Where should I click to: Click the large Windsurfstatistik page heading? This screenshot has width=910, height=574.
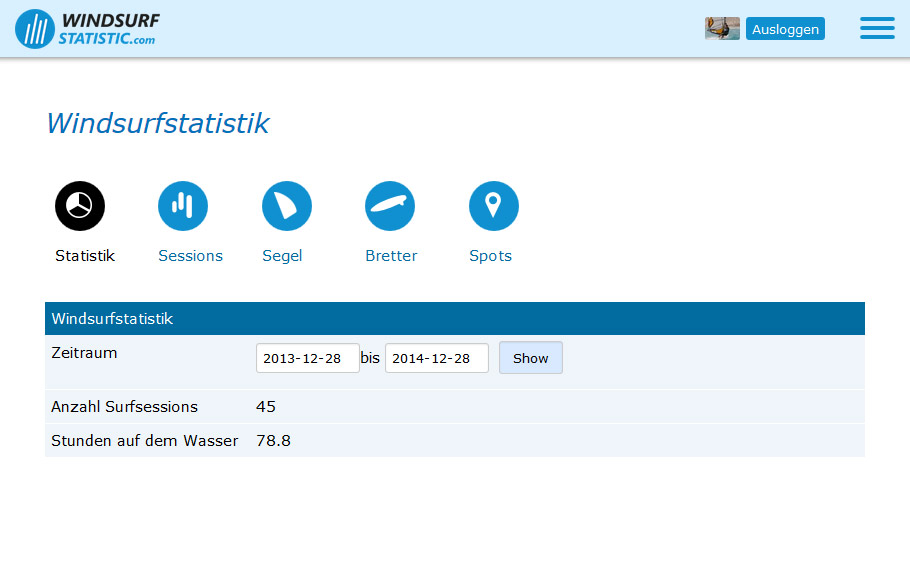coord(158,123)
